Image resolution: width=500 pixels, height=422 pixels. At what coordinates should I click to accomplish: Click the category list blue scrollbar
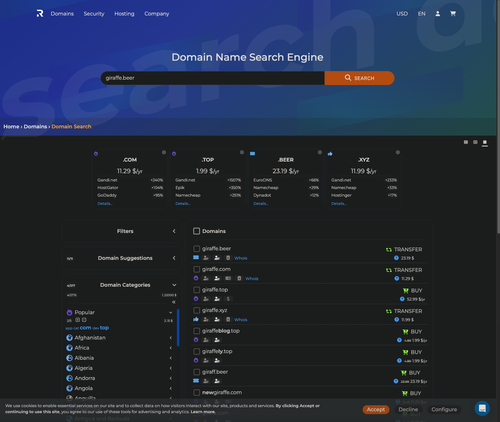(178, 328)
